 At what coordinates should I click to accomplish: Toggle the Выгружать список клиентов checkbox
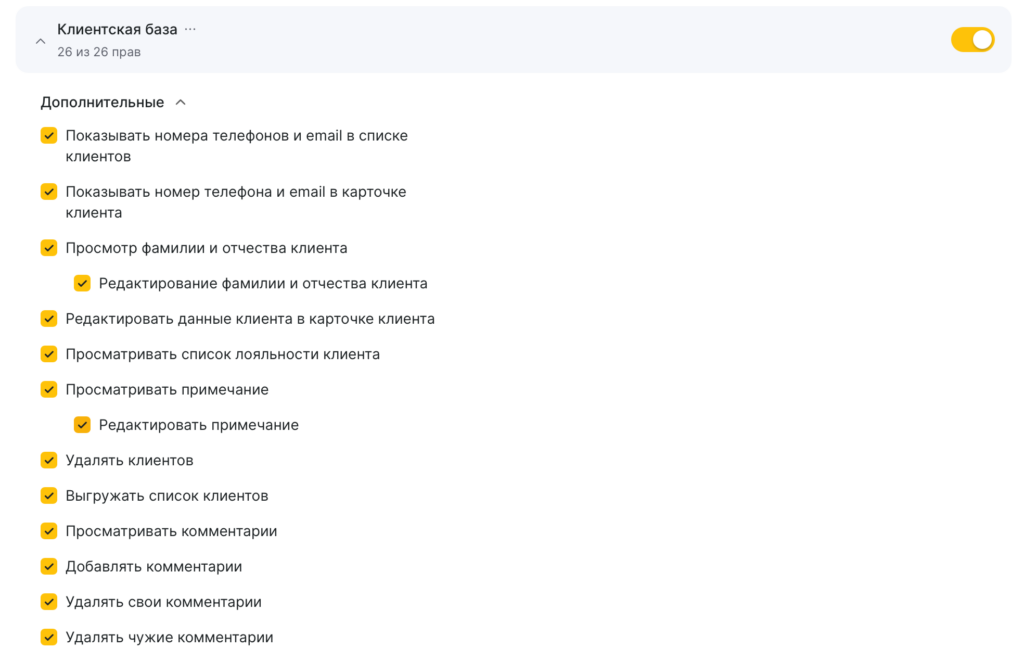tap(49, 496)
